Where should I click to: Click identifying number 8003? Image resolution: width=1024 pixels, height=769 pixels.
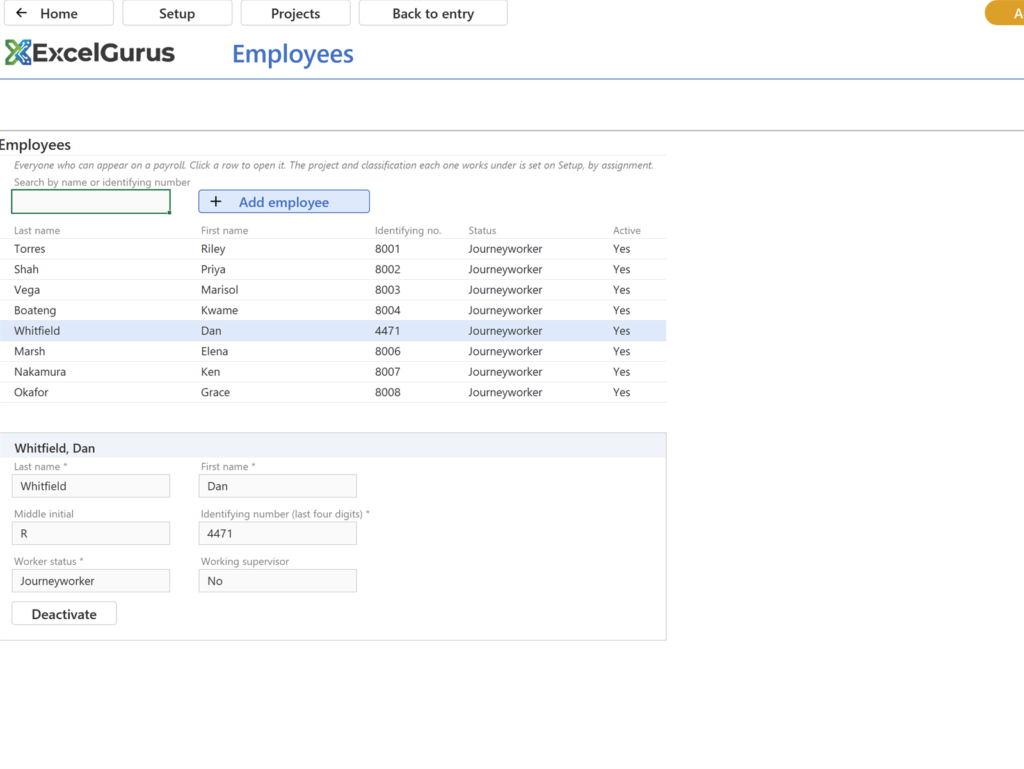(x=387, y=290)
